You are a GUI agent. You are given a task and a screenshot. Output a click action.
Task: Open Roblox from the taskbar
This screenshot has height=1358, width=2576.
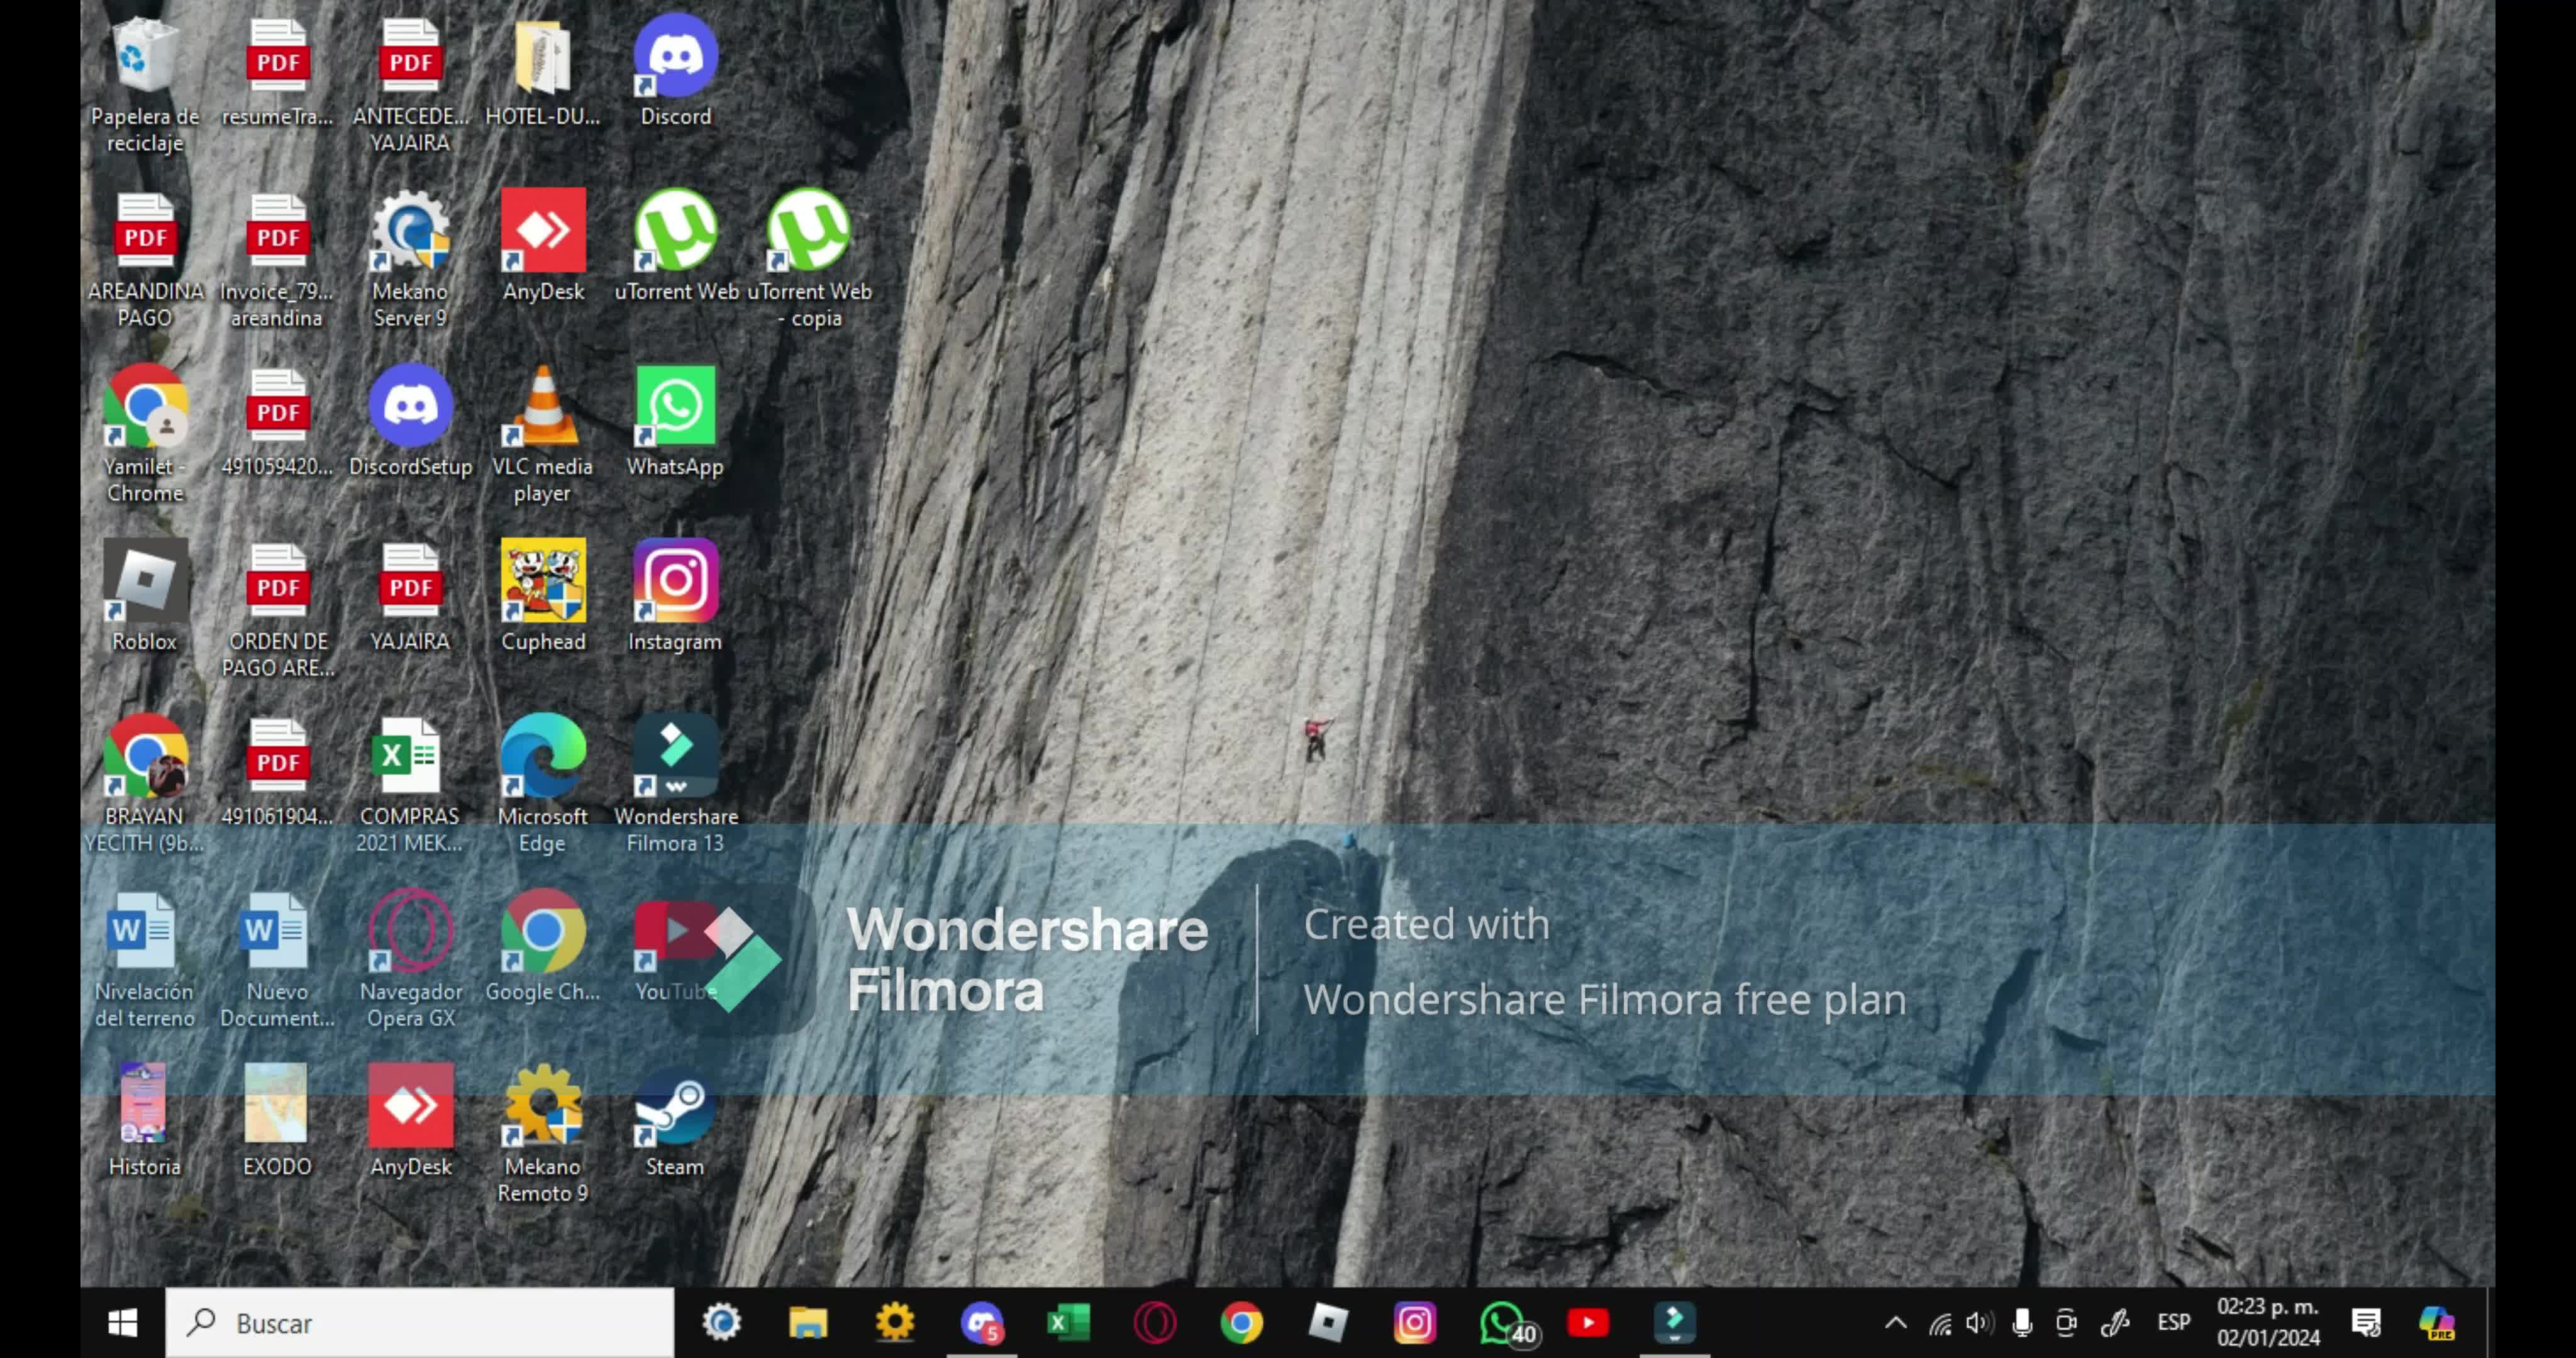point(1328,1323)
